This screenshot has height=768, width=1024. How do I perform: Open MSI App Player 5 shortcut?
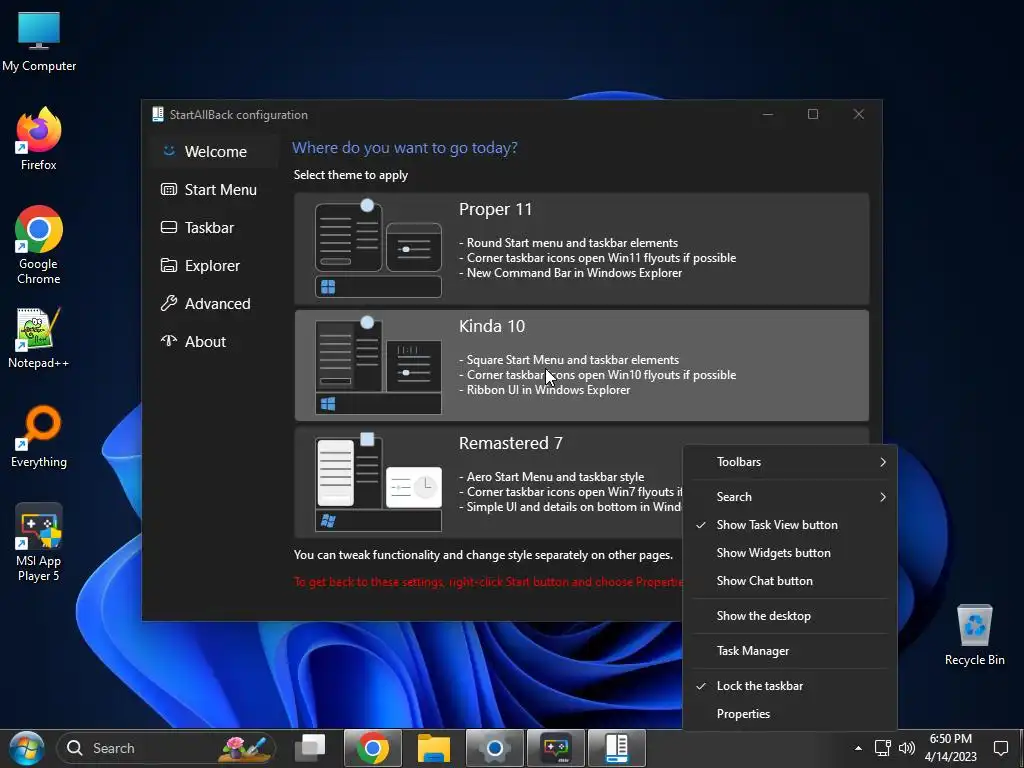(39, 543)
